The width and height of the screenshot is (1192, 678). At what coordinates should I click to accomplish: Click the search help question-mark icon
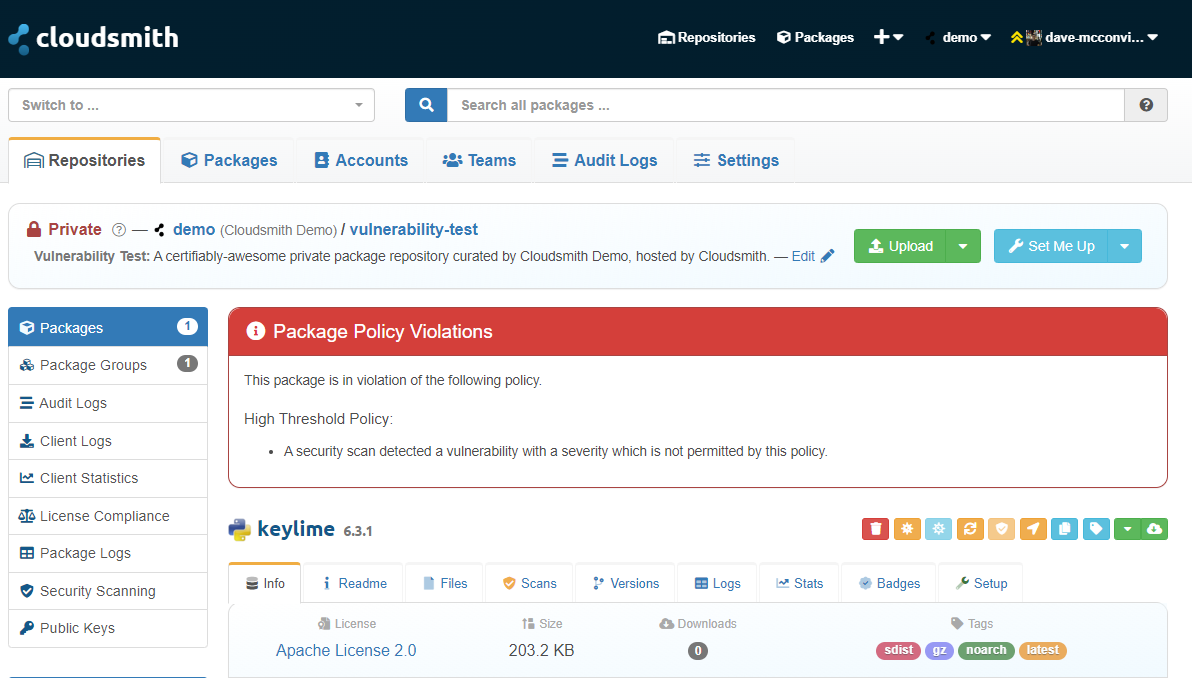1146,105
